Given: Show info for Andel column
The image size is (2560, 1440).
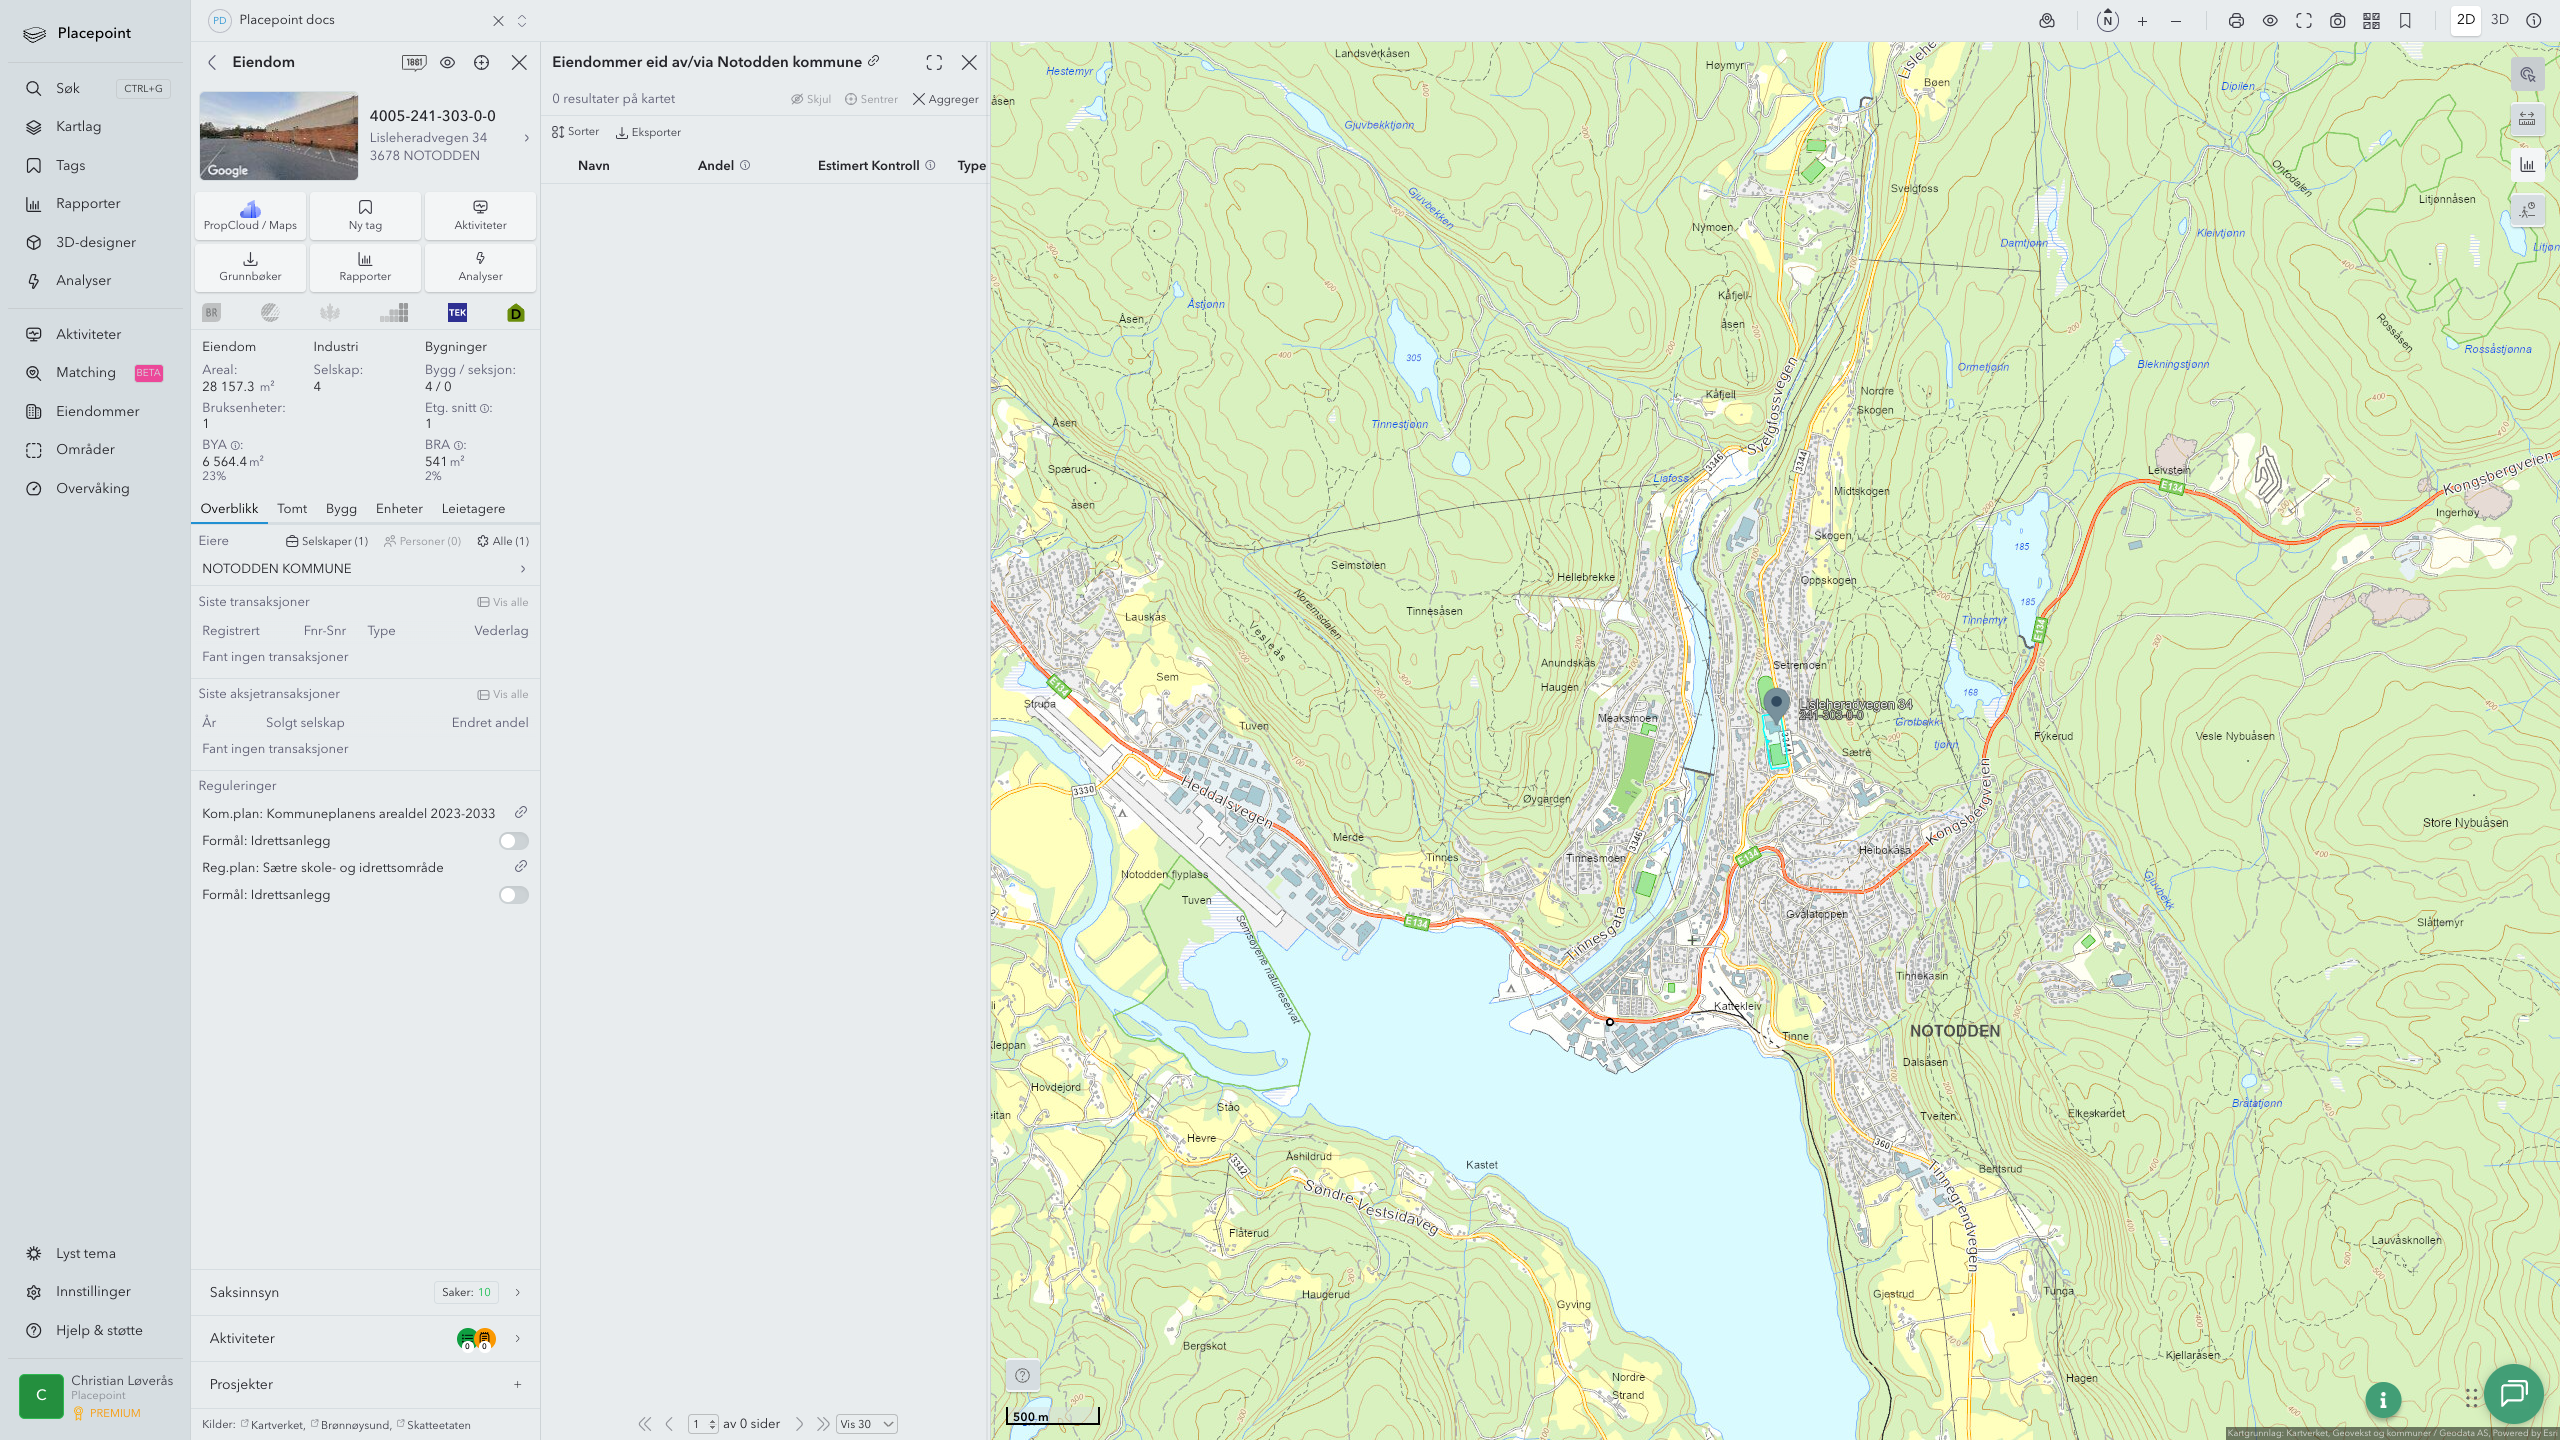Looking at the screenshot, I should click(745, 166).
